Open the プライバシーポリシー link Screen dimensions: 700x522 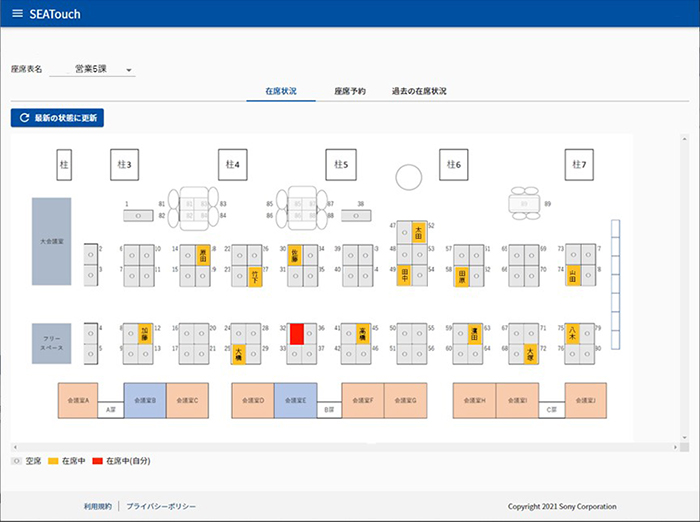coord(161,507)
